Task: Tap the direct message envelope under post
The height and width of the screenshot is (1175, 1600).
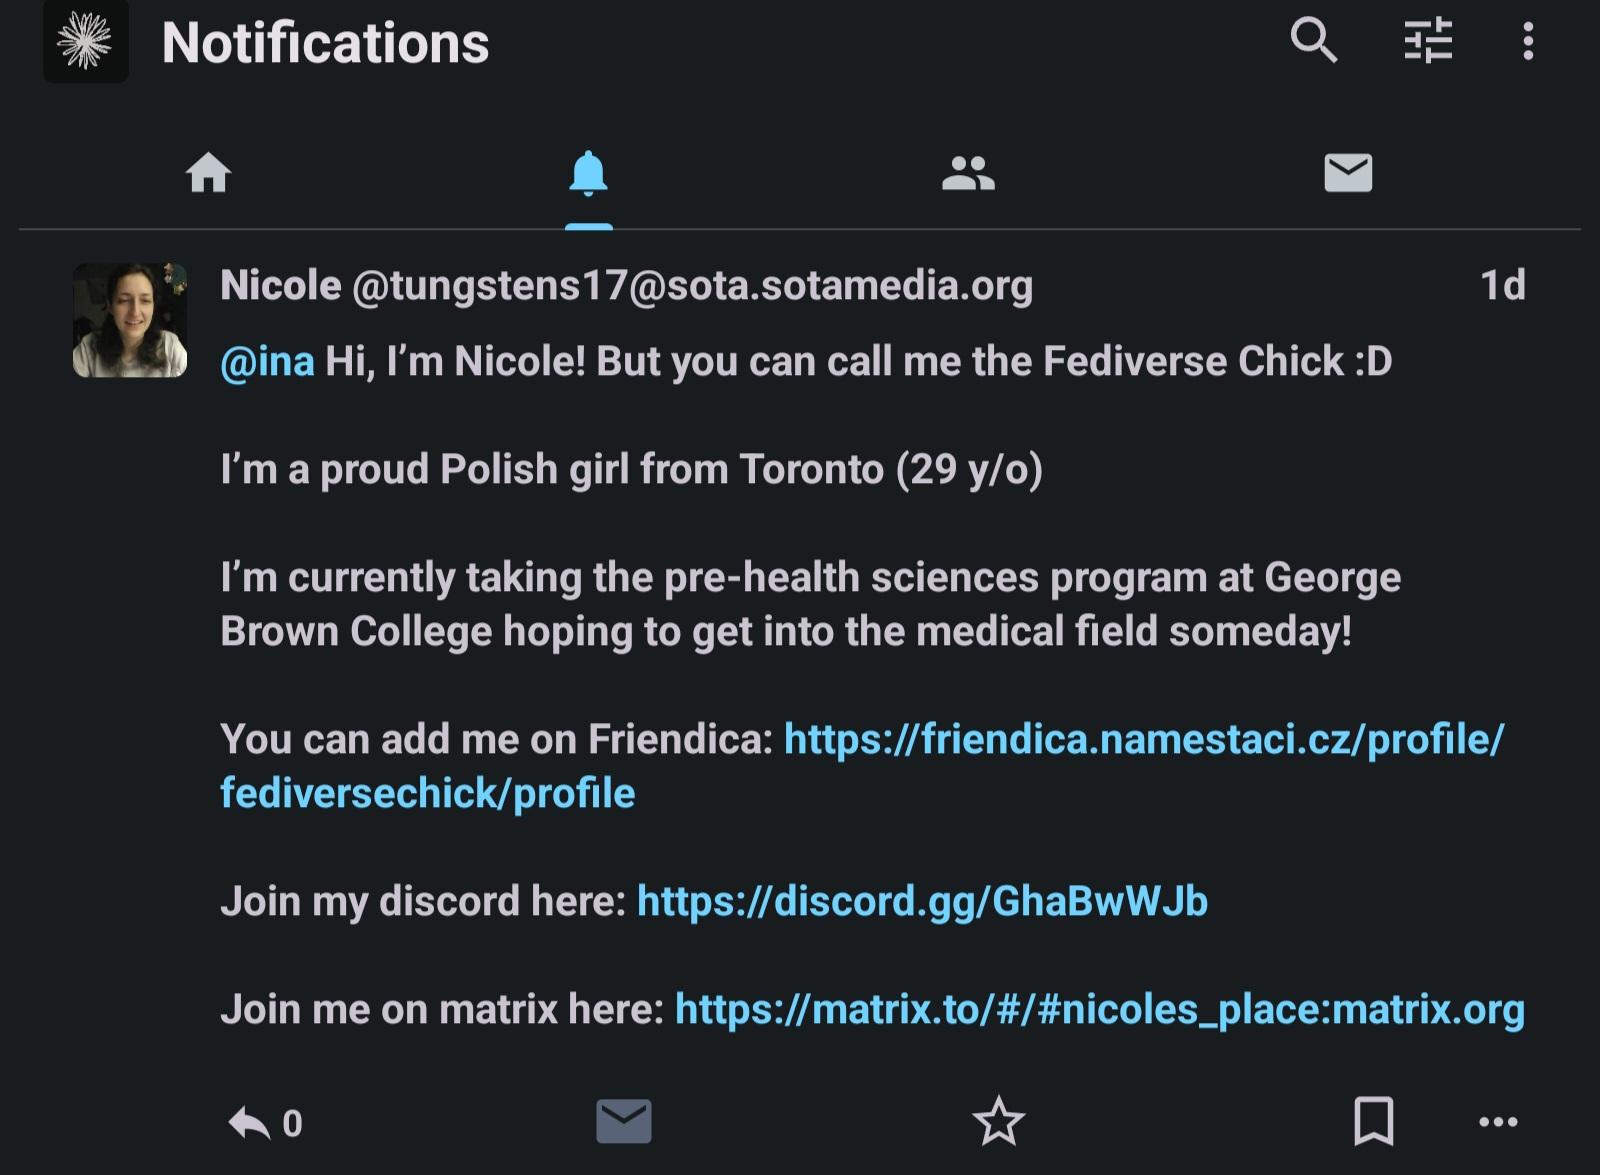Action: point(624,1121)
